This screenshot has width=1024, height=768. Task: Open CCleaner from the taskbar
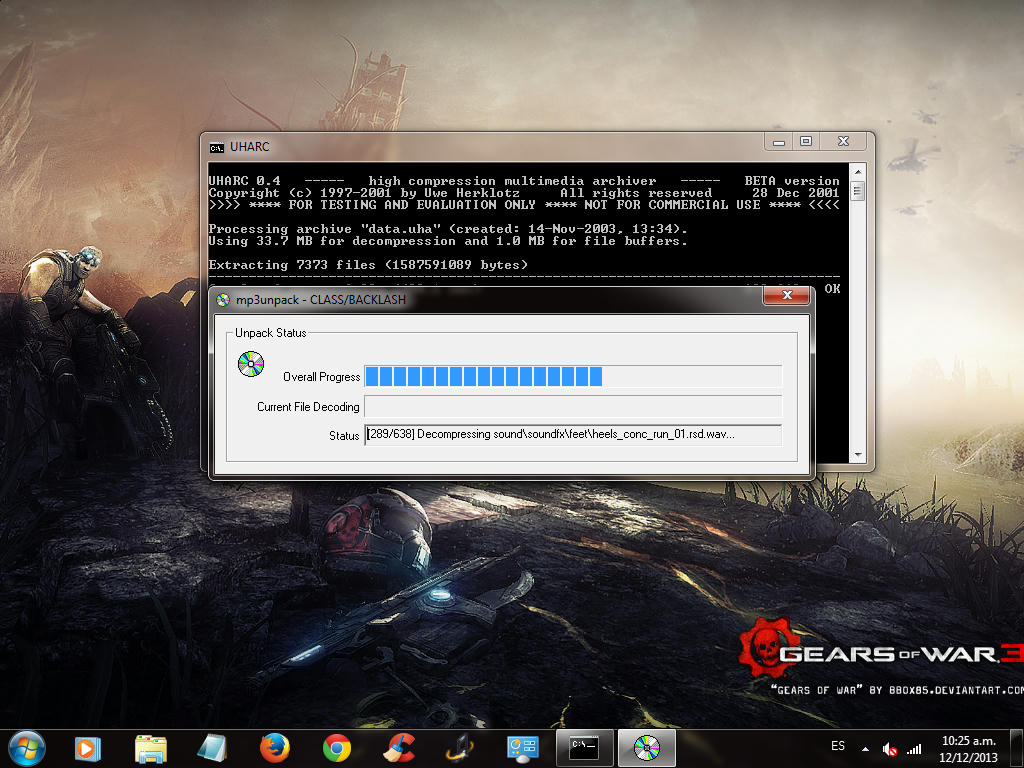pyautogui.click(x=399, y=748)
